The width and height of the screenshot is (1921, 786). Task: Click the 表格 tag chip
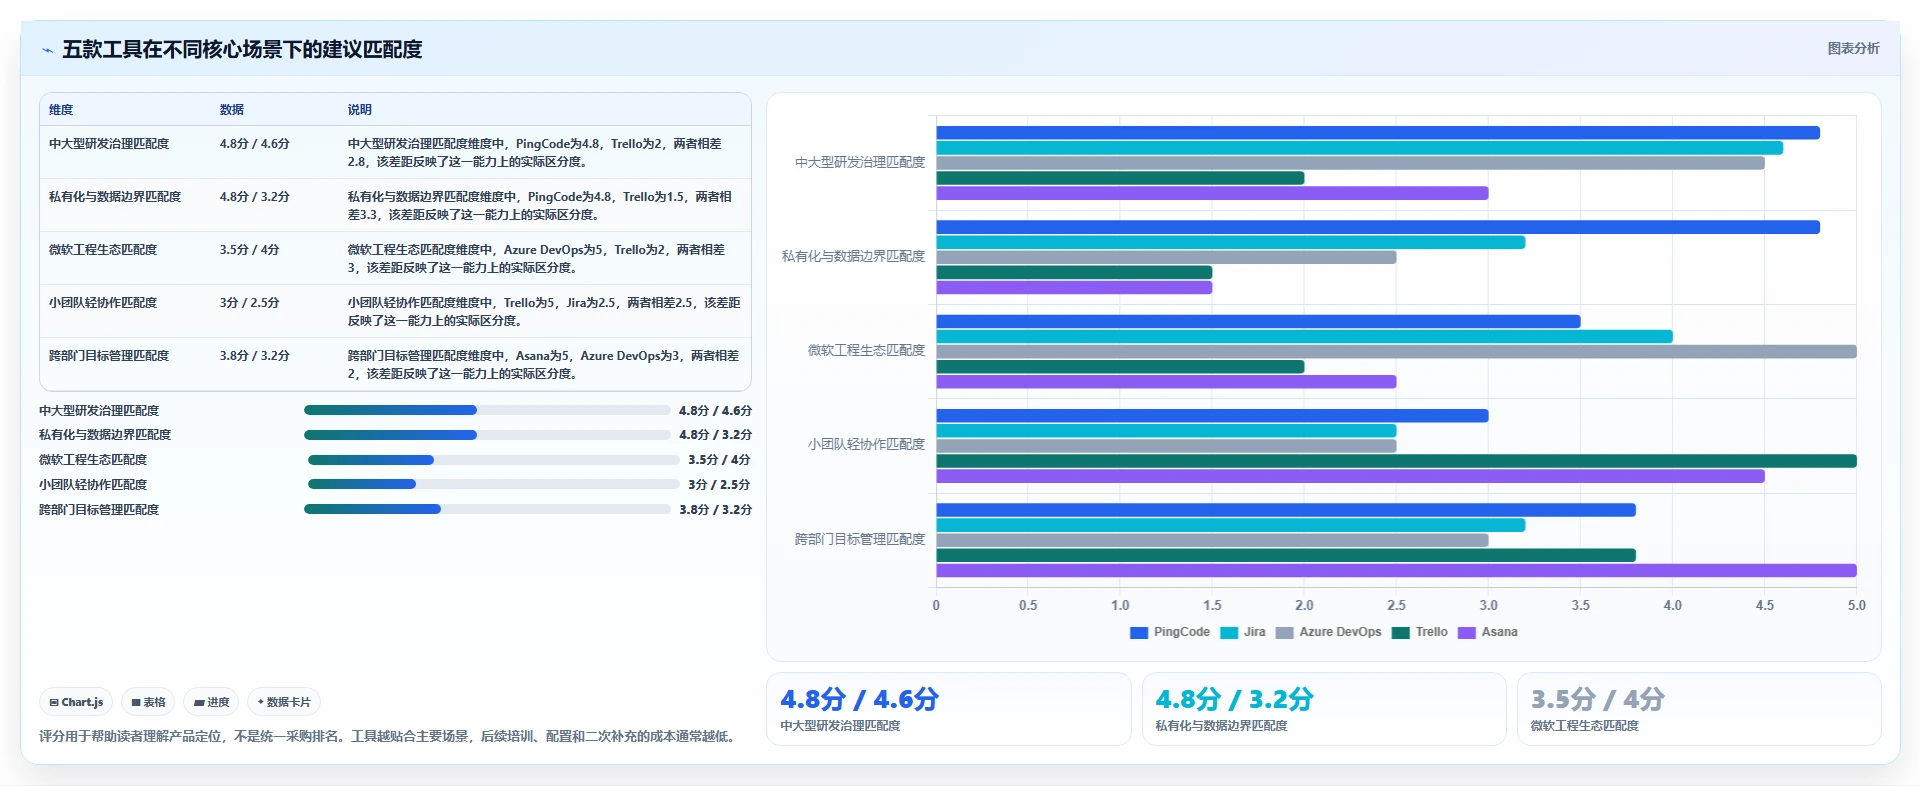[x=148, y=702]
